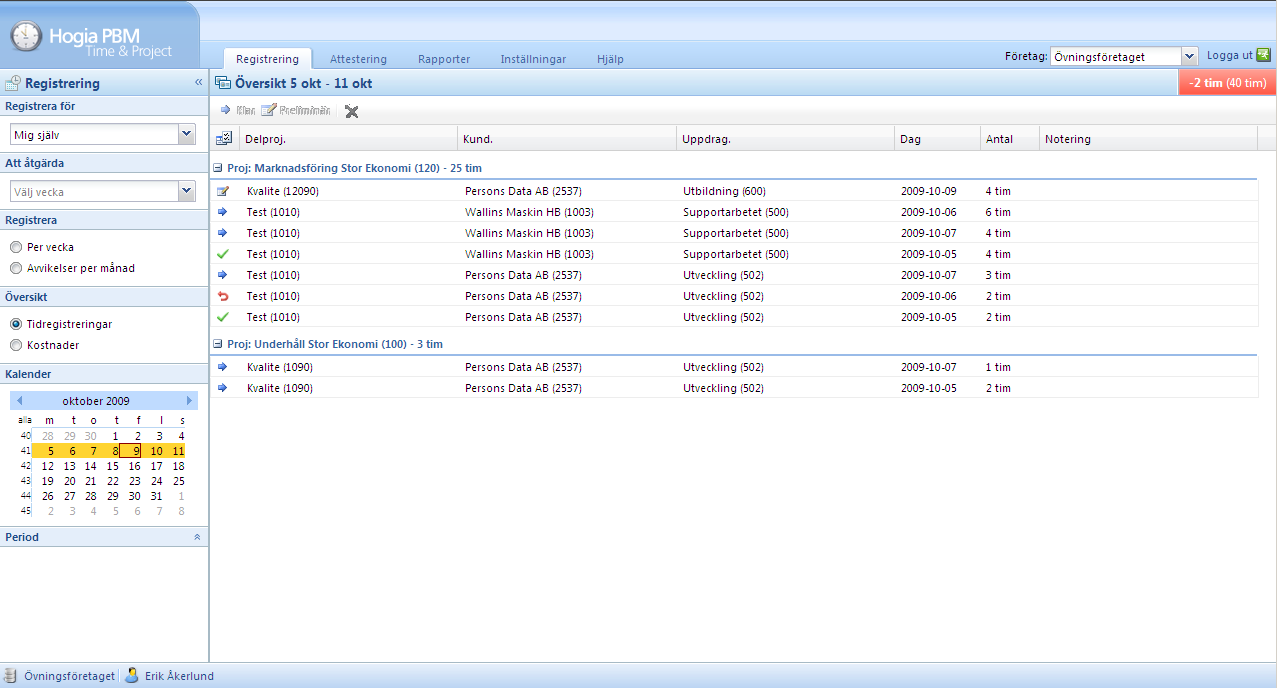Viewport: 1278px width, 688px height.
Task: Click the Klar toolbar button
Action: pyautogui.click(x=237, y=110)
